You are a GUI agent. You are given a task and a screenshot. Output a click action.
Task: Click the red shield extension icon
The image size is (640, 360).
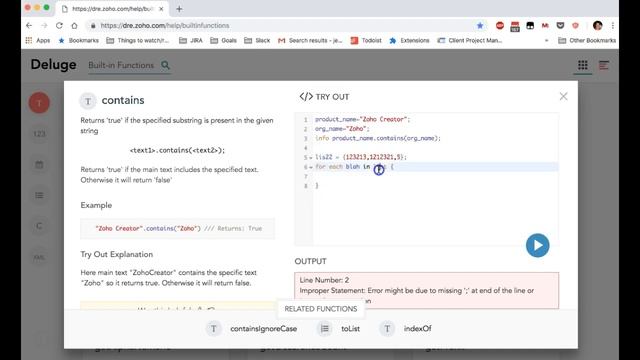point(575,25)
